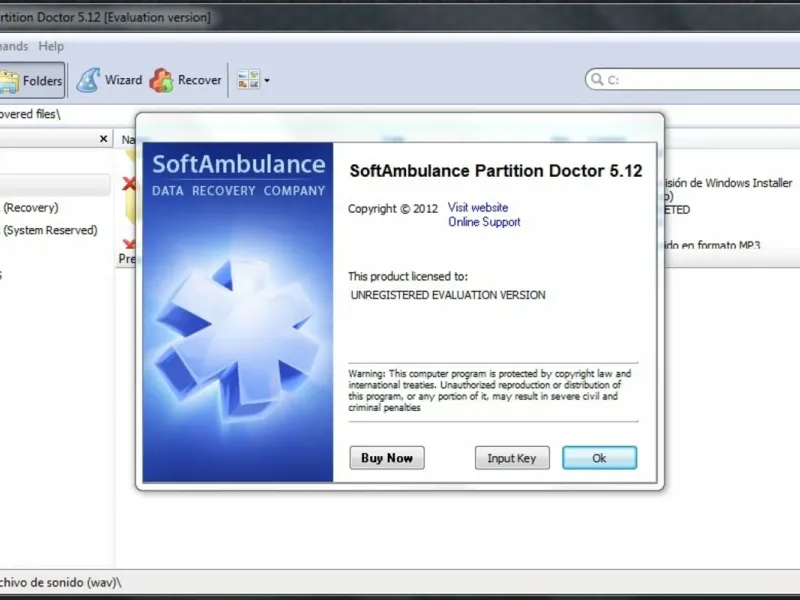This screenshot has height=600, width=800.
Task: Choose Input Key to register
Action: (512, 458)
